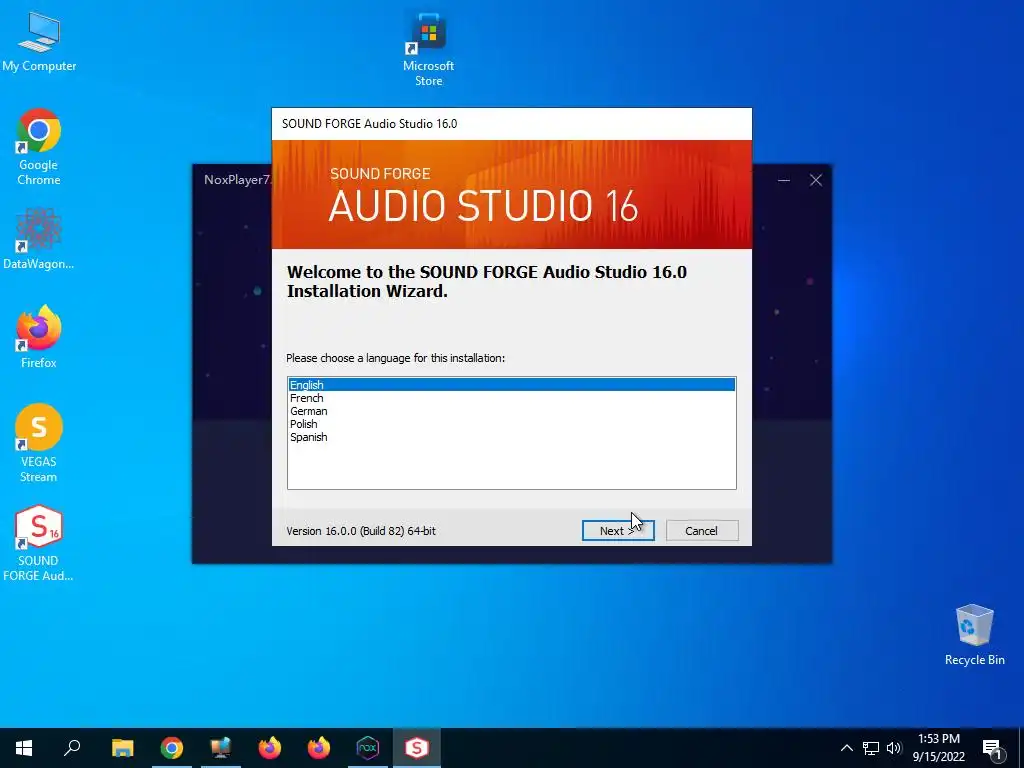Open the Windows Start menu
This screenshot has width=1024, height=768.
24,748
